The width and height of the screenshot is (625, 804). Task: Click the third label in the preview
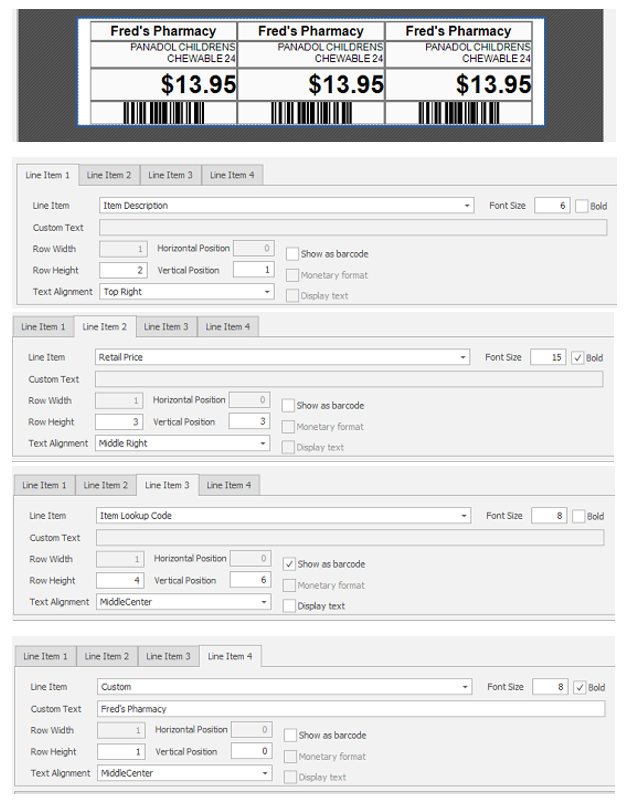tap(459, 72)
